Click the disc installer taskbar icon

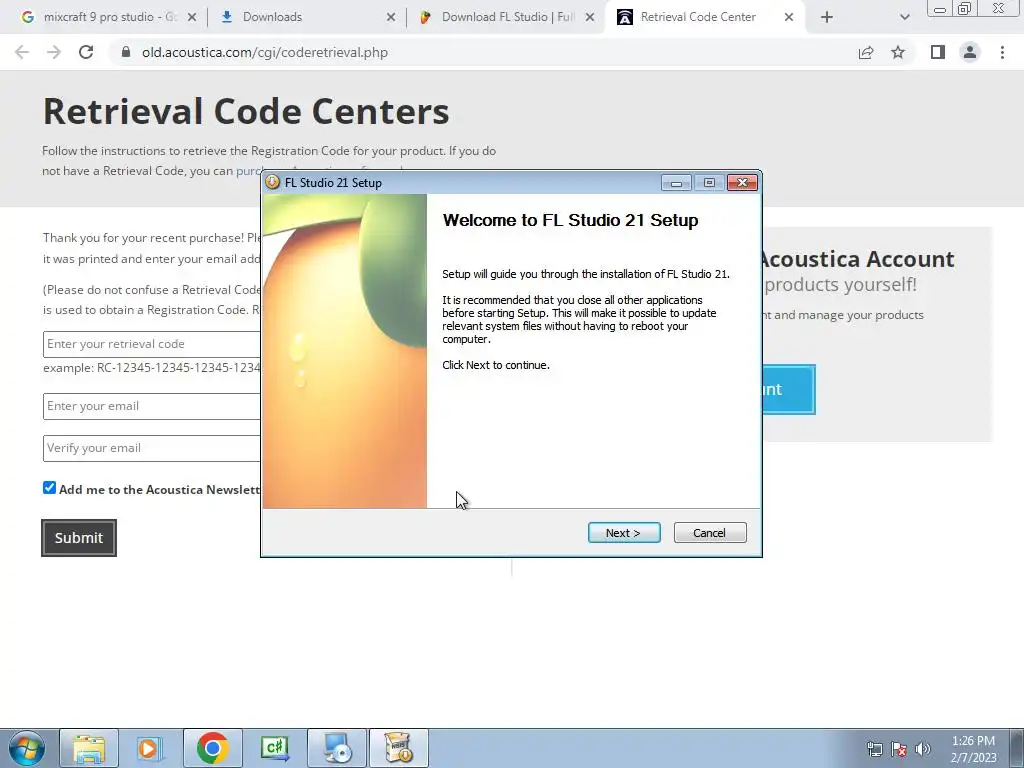337,748
